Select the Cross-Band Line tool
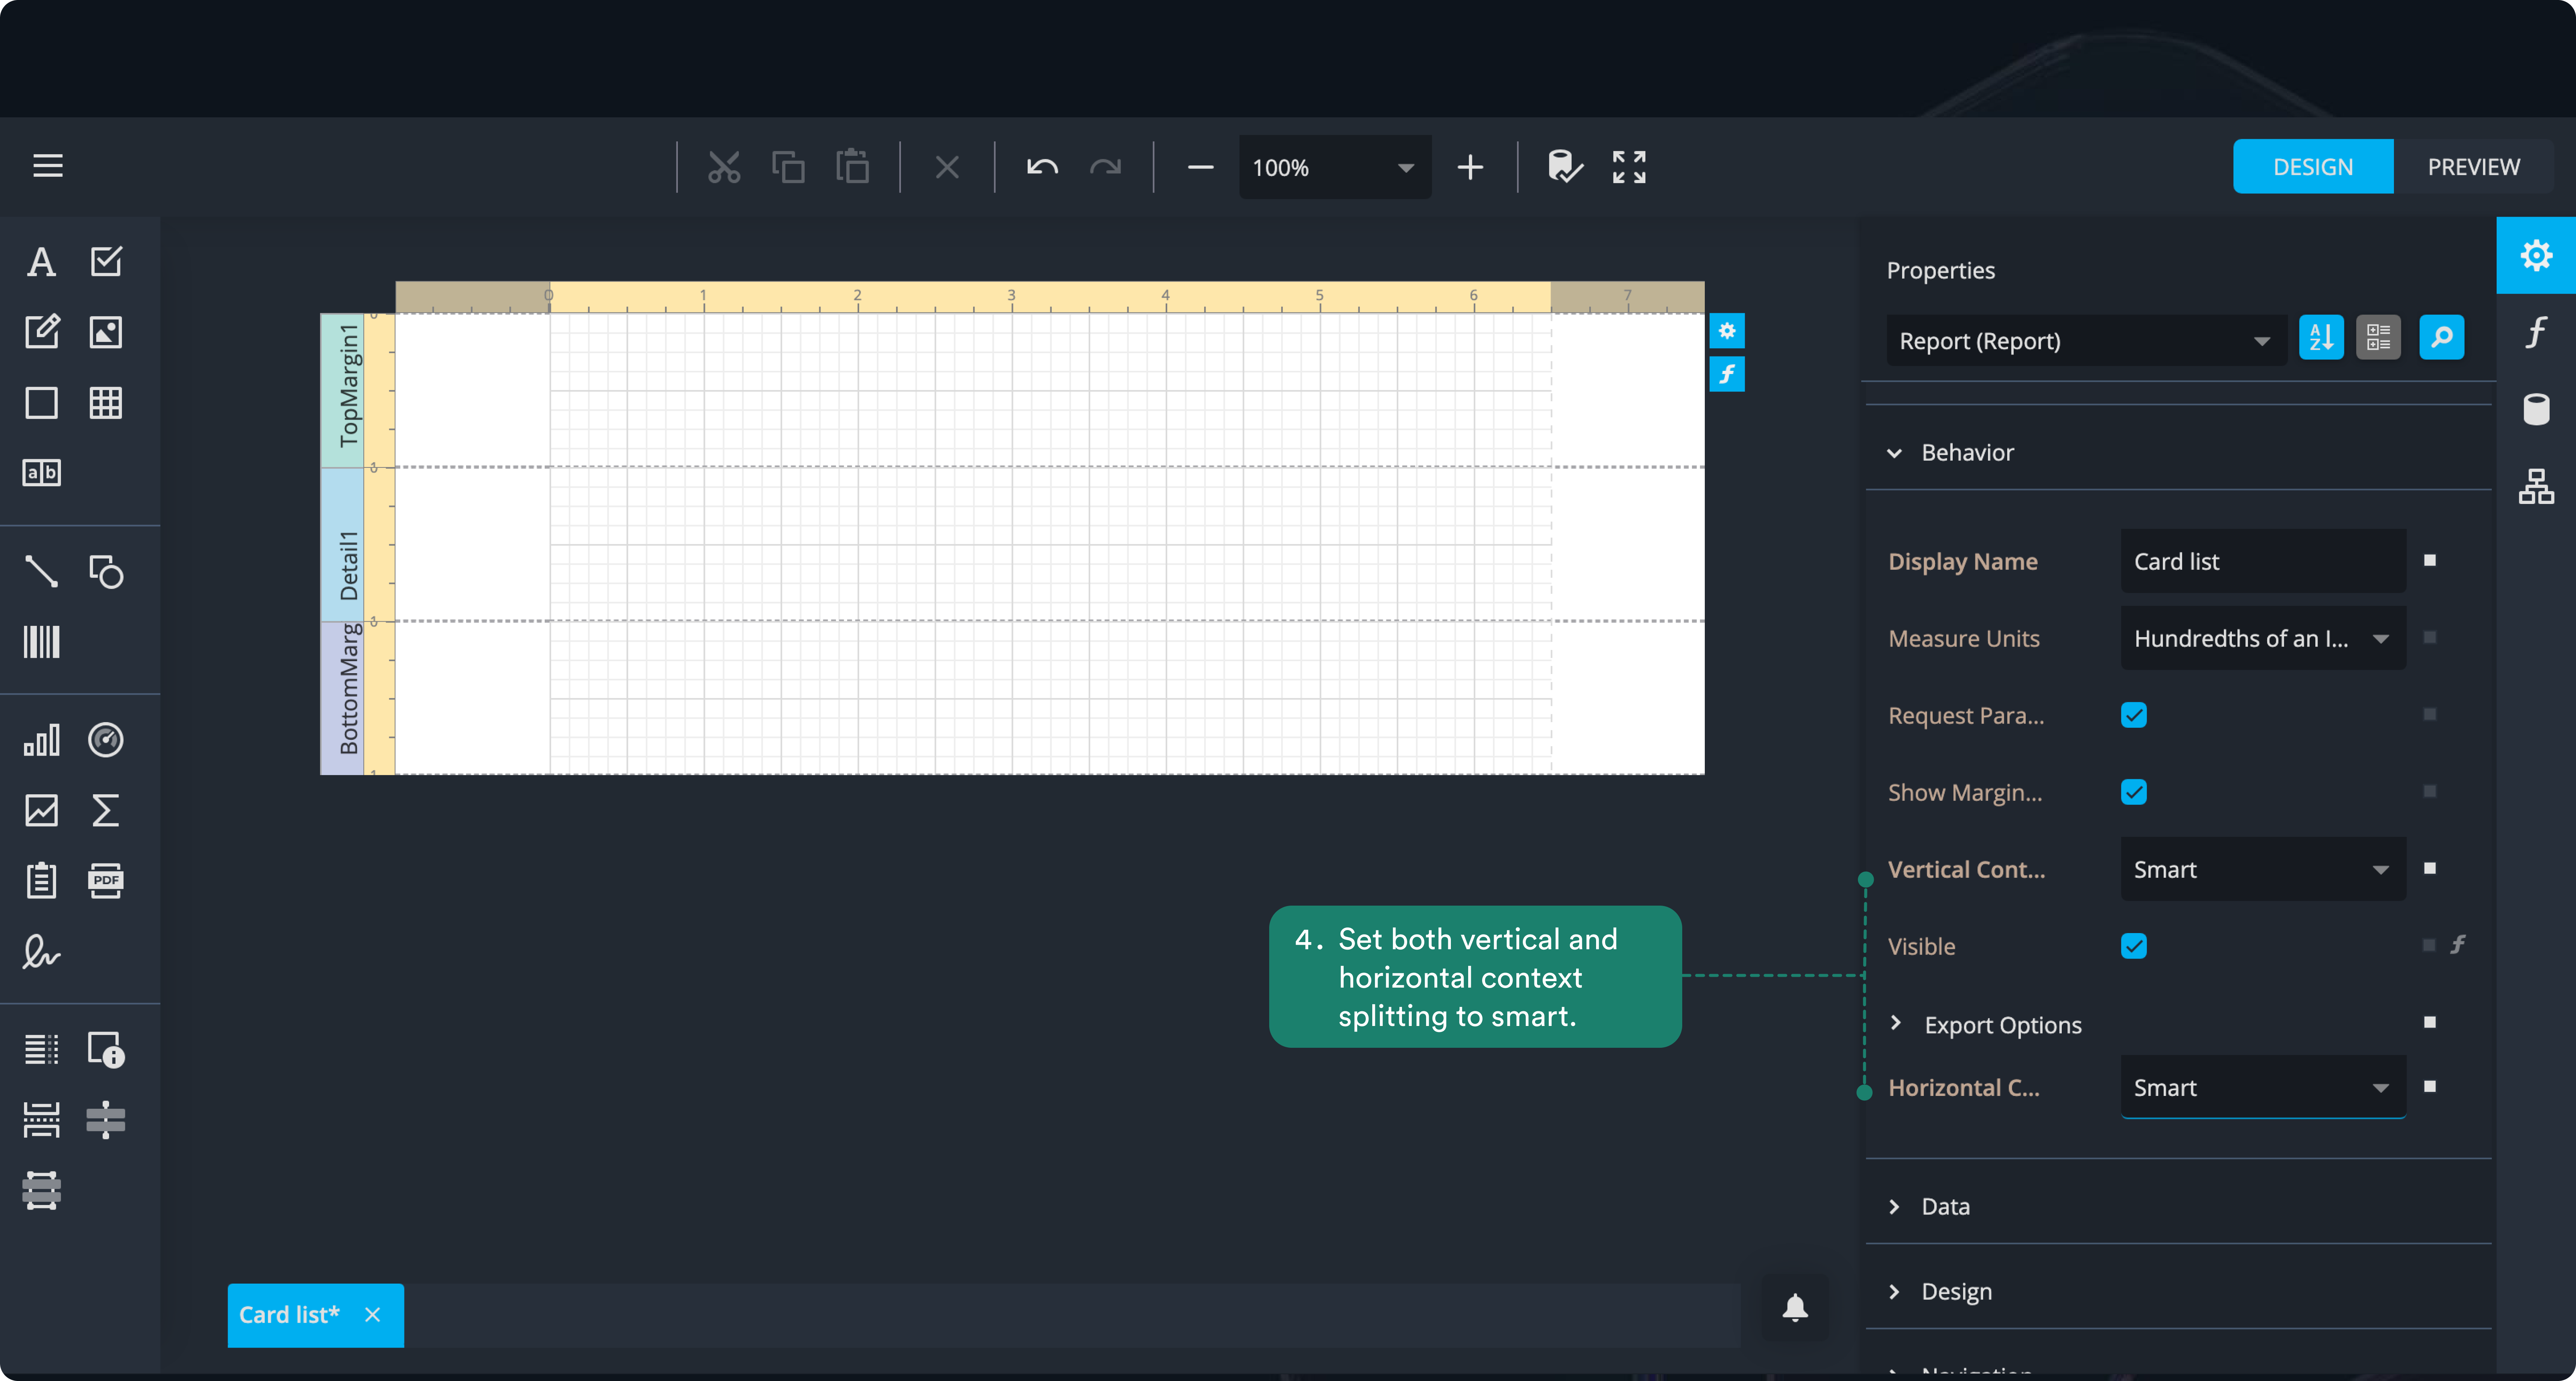Screen dimensions: 2576x1381 (106, 1120)
